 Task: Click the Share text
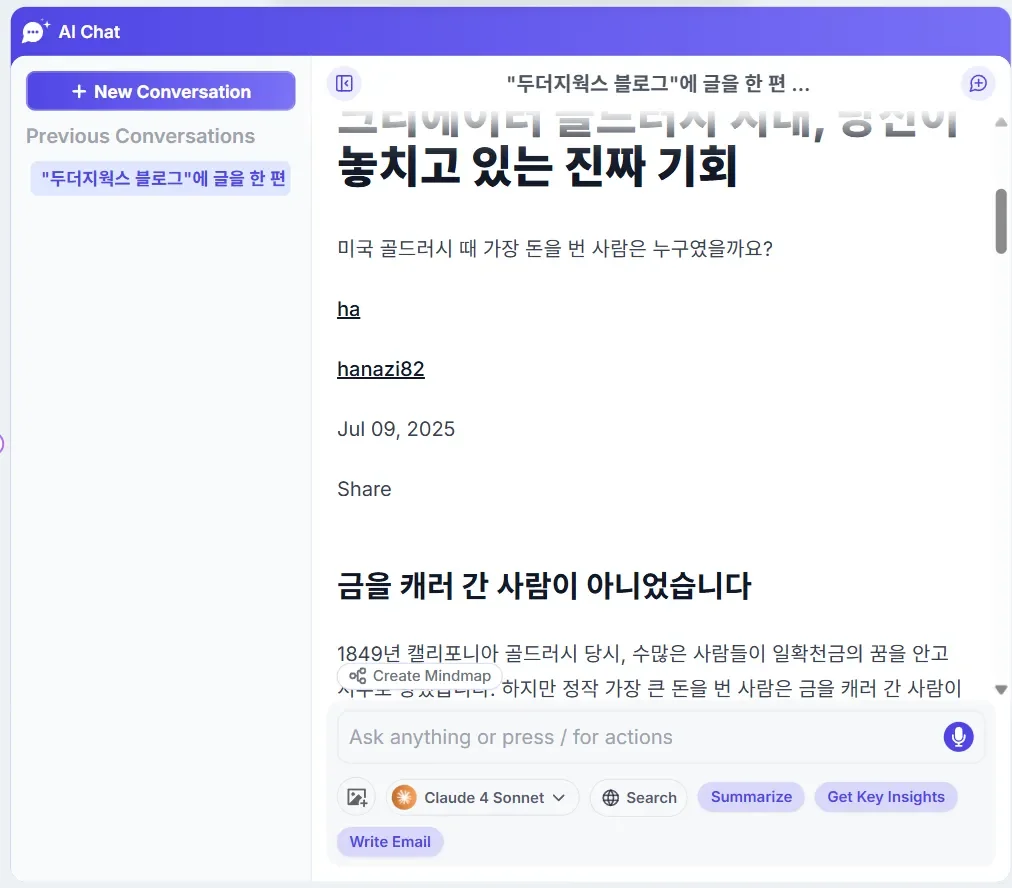[364, 489]
